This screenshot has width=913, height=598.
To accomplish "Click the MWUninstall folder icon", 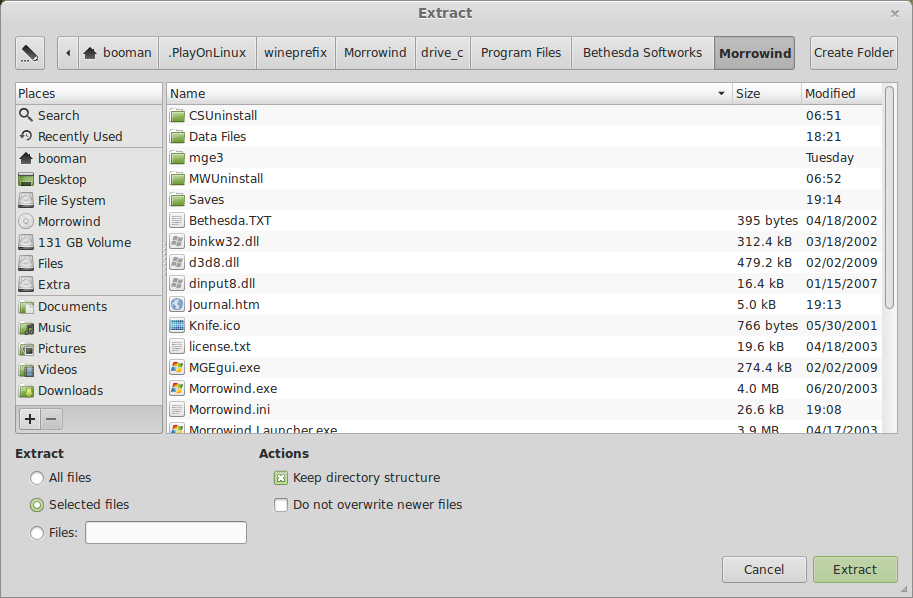I will coord(177,178).
